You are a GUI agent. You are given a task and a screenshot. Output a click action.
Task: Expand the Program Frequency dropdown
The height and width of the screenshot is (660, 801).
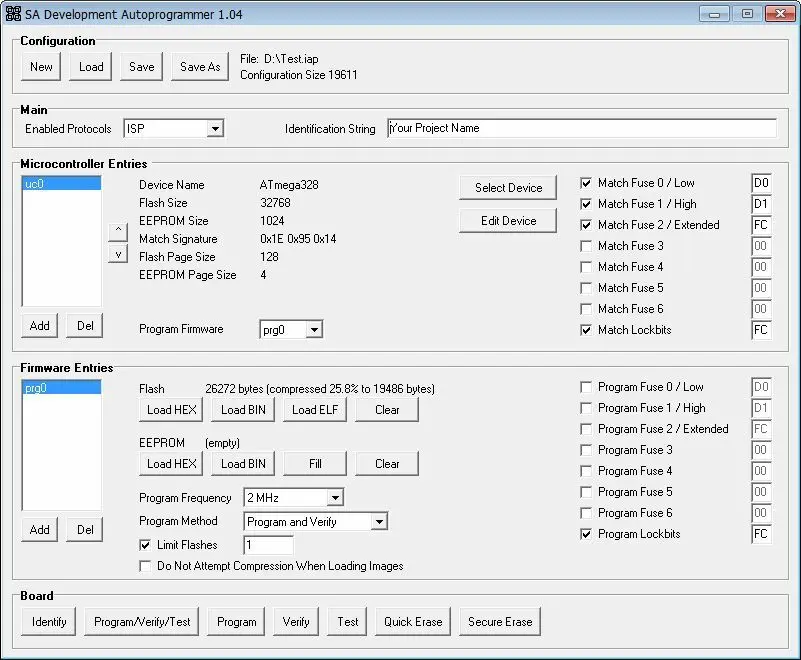coord(335,498)
